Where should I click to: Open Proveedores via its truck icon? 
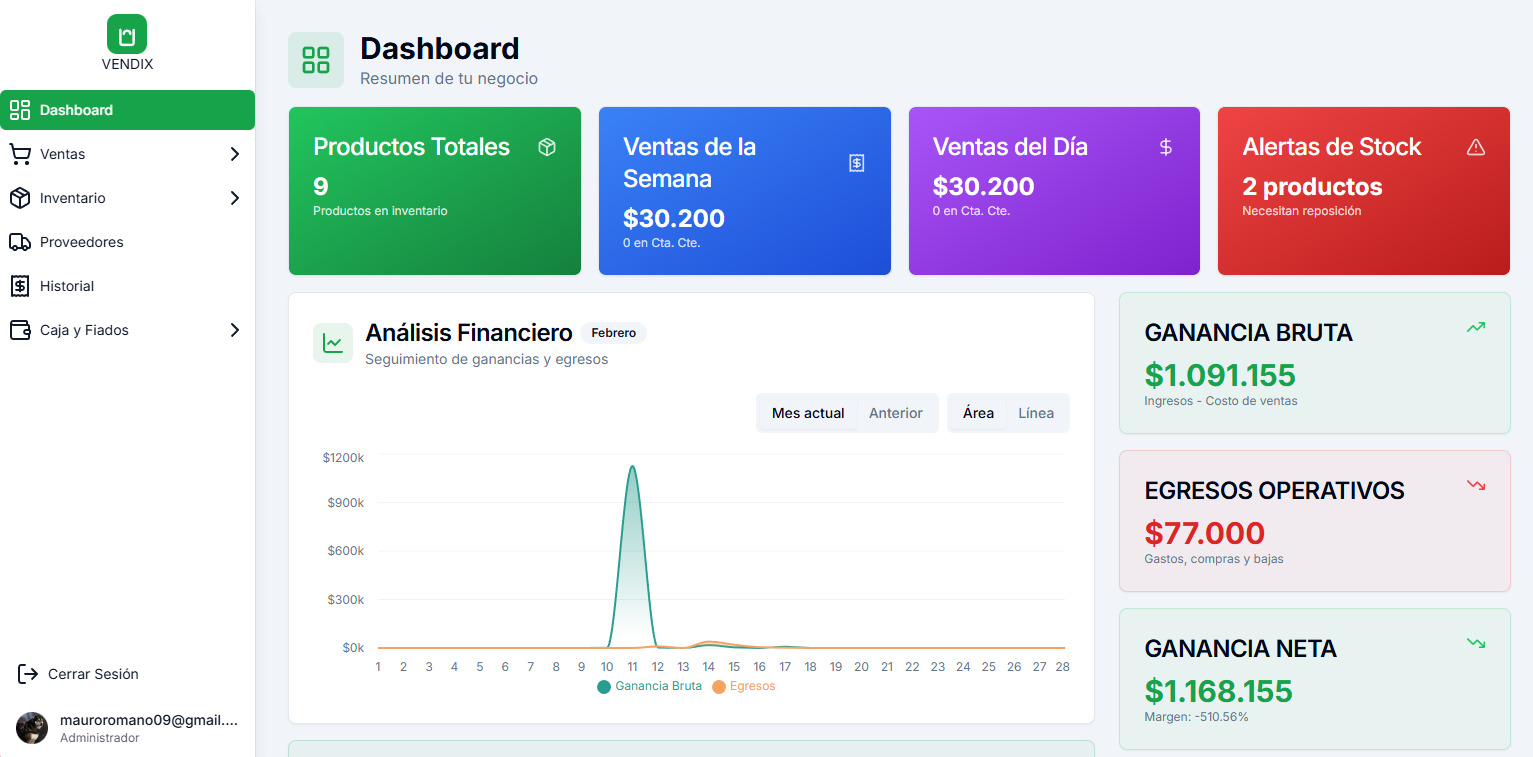pyautogui.click(x=20, y=242)
